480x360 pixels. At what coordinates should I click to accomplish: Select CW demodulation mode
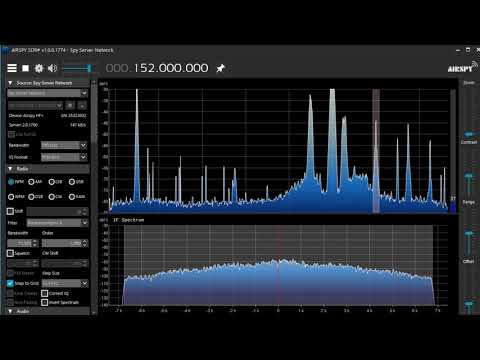pyautogui.click(x=51, y=197)
